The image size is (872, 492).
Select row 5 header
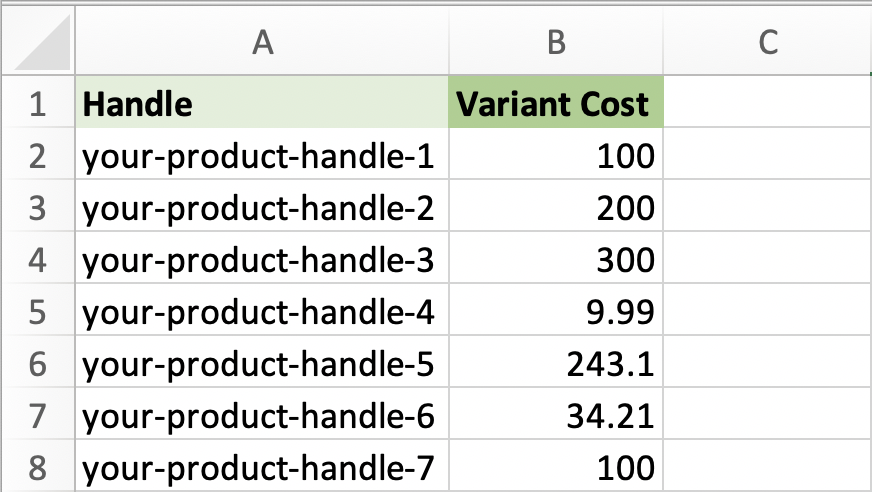[38, 310]
